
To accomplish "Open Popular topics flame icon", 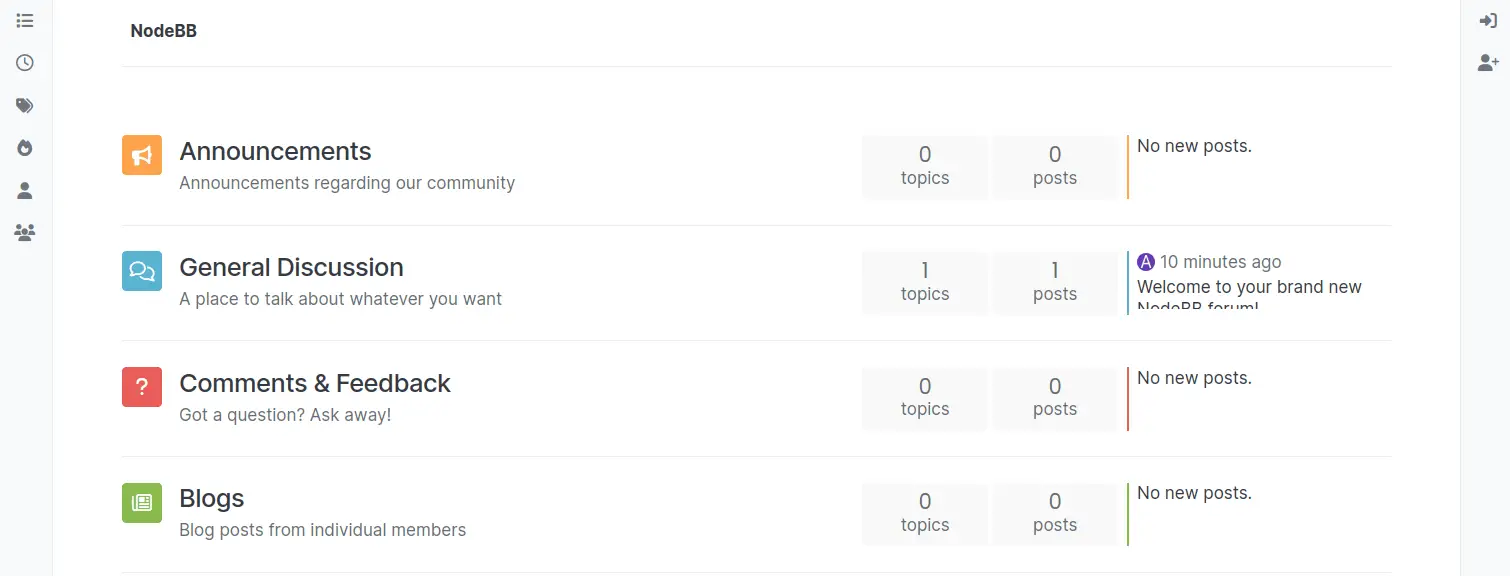I will [x=25, y=148].
